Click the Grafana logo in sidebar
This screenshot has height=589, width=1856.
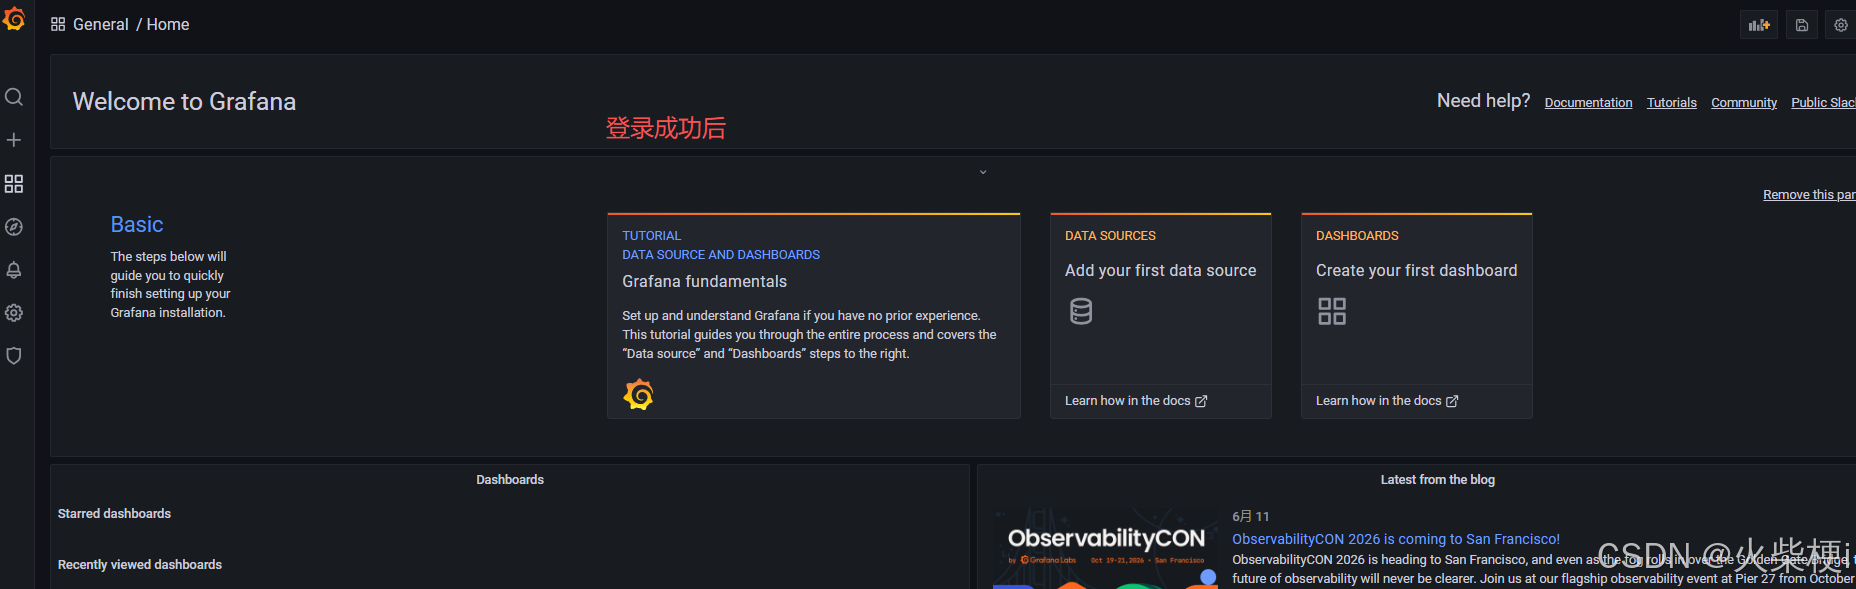pyautogui.click(x=14, y=19)
